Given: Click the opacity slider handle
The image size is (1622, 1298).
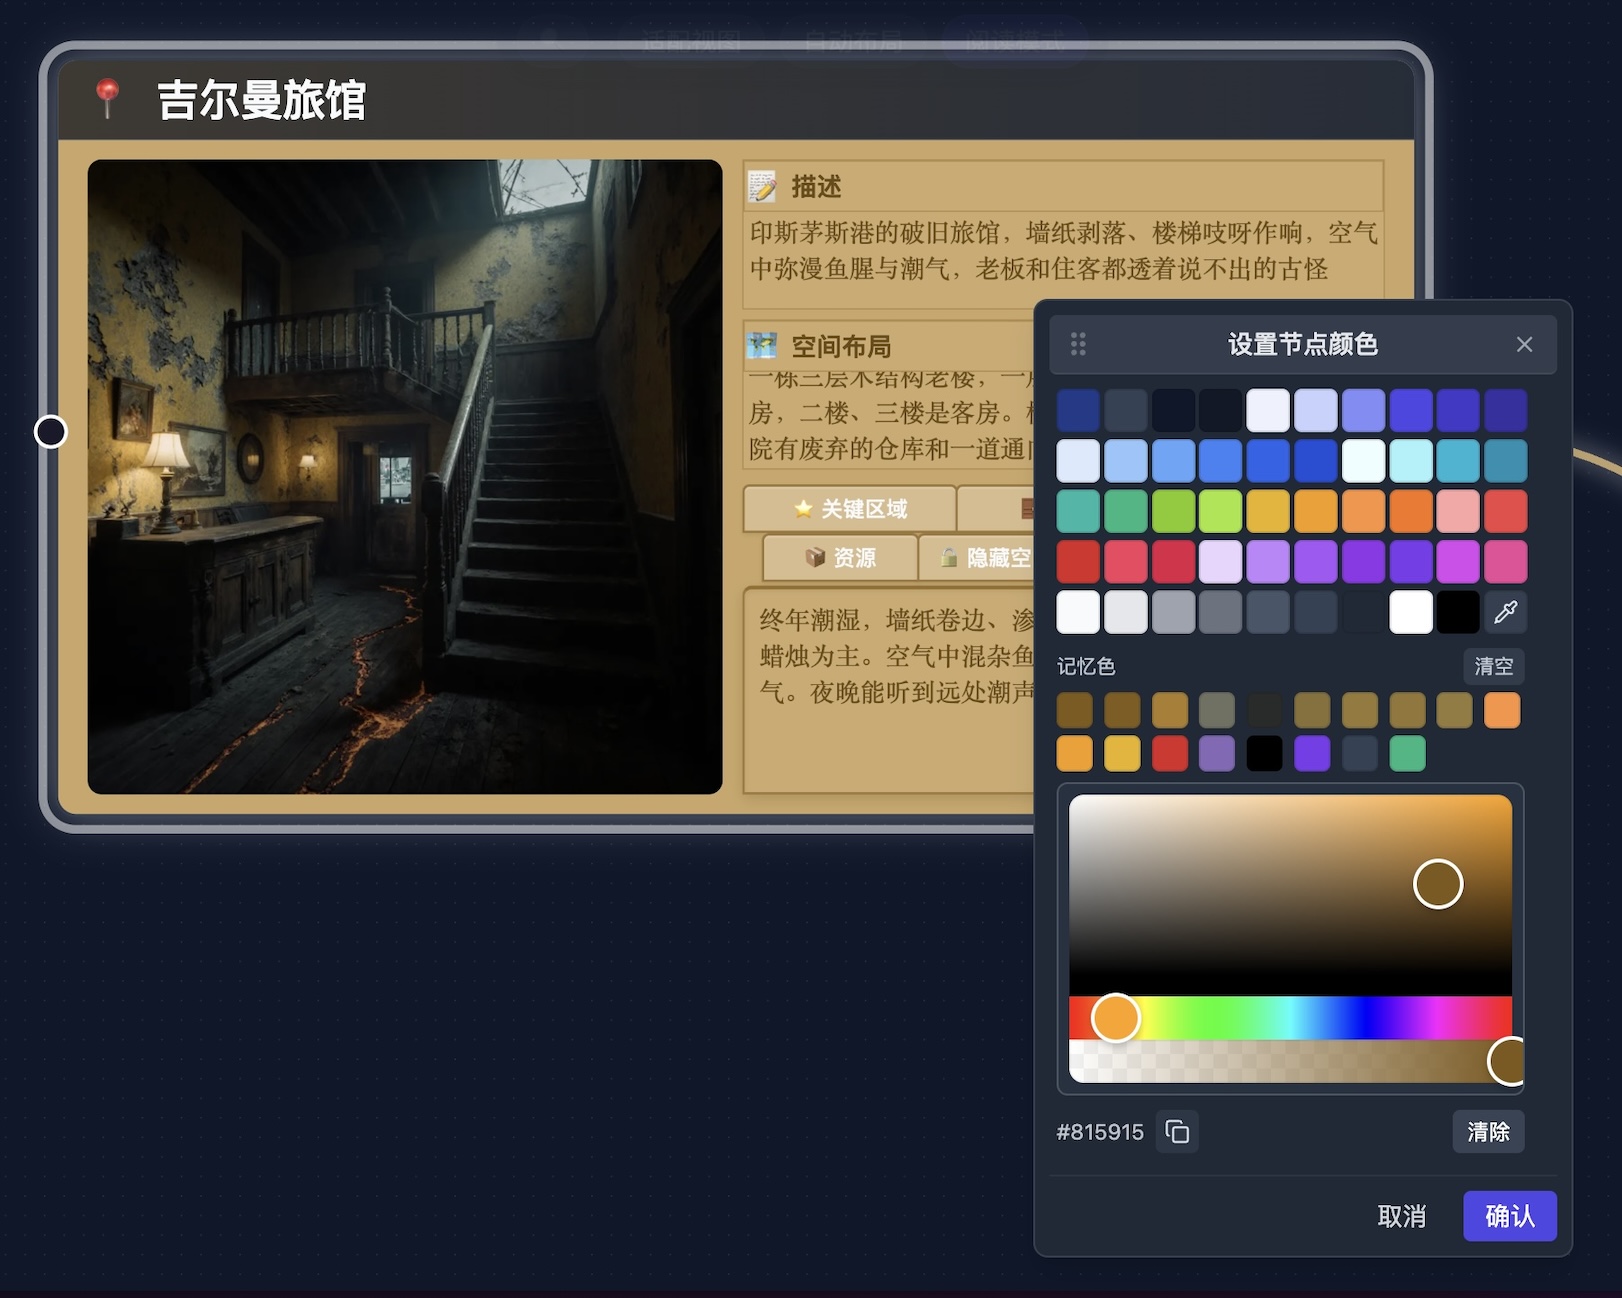Looking at the screenshot, I should [x=1510, y=1061].
